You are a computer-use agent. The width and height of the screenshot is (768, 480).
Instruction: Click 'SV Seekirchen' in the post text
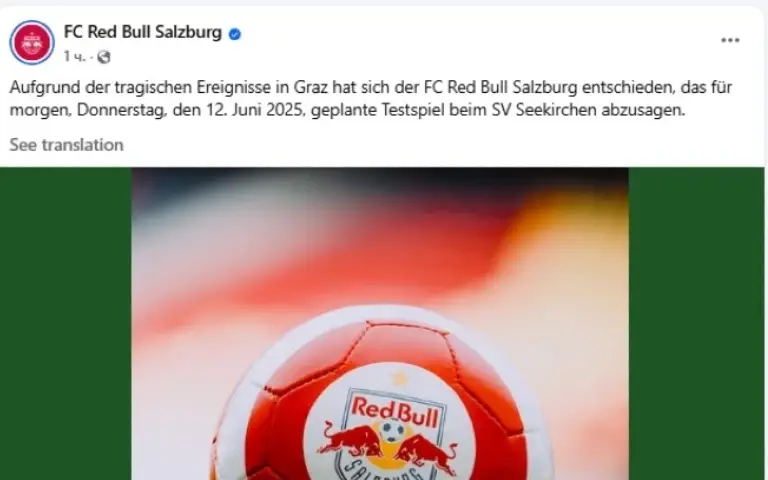point(544,110)
